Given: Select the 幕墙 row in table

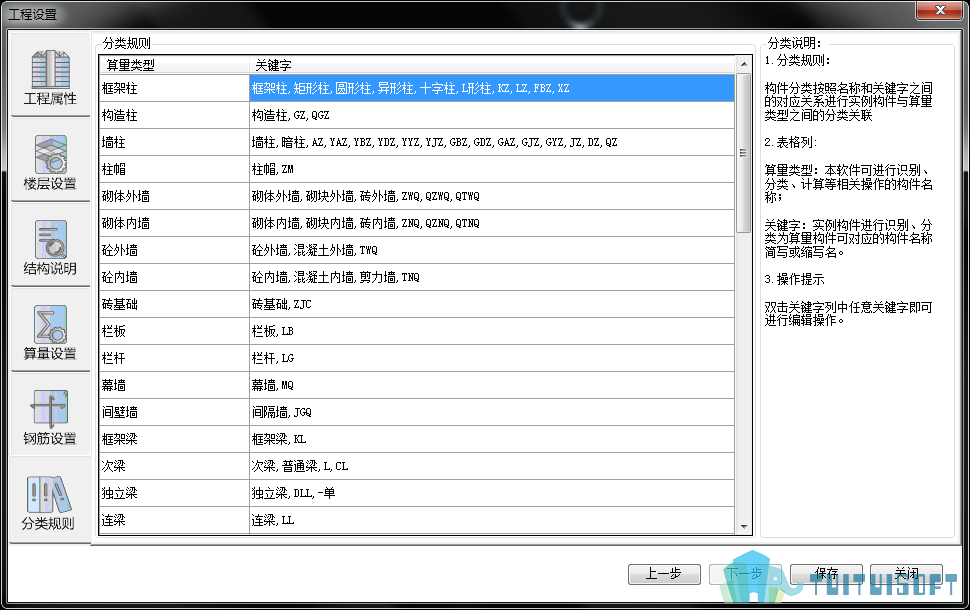Looking at the screenshot, I should (173, 385).
